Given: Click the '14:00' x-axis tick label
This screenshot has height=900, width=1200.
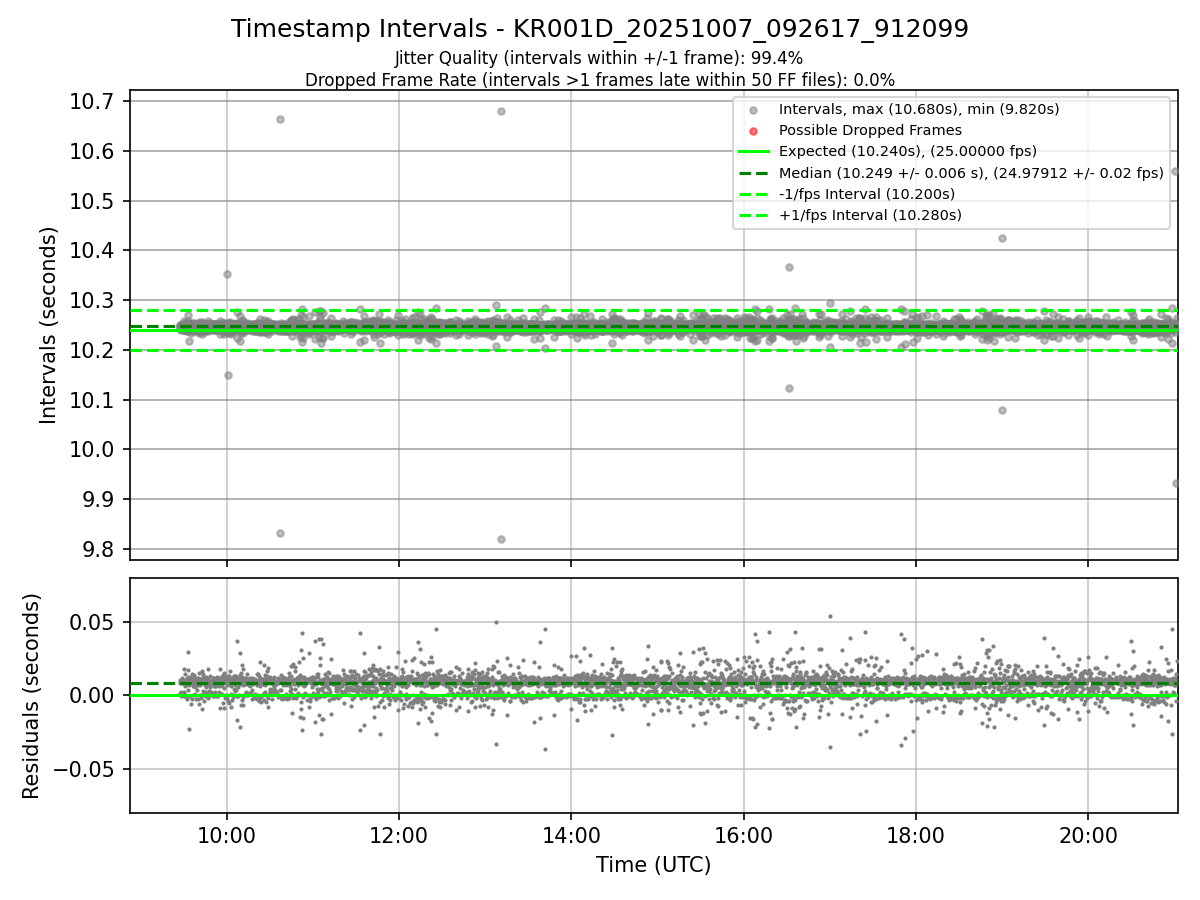Looking at the screenshot, I should (571, 835).
